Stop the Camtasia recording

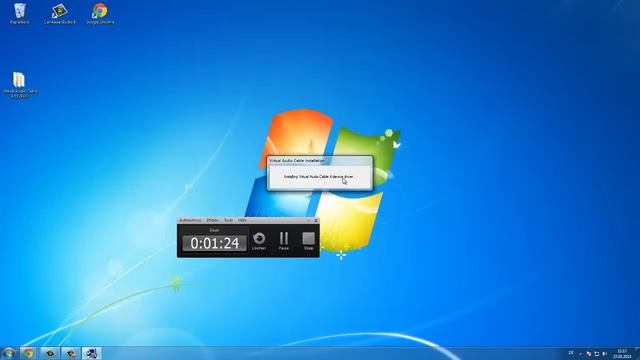[x=309, y=241]
